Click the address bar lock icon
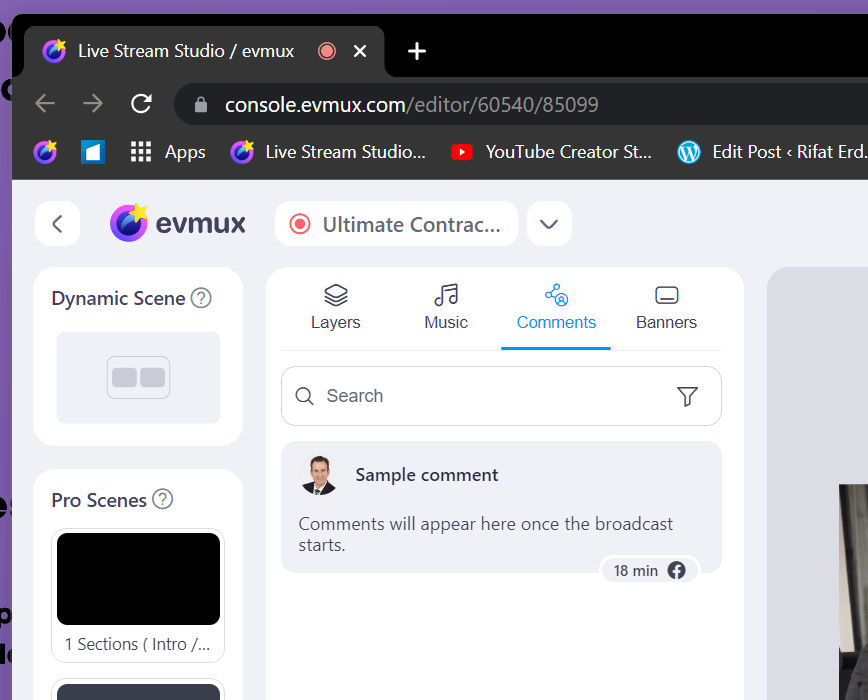868x700 pixels. point(201,105)
